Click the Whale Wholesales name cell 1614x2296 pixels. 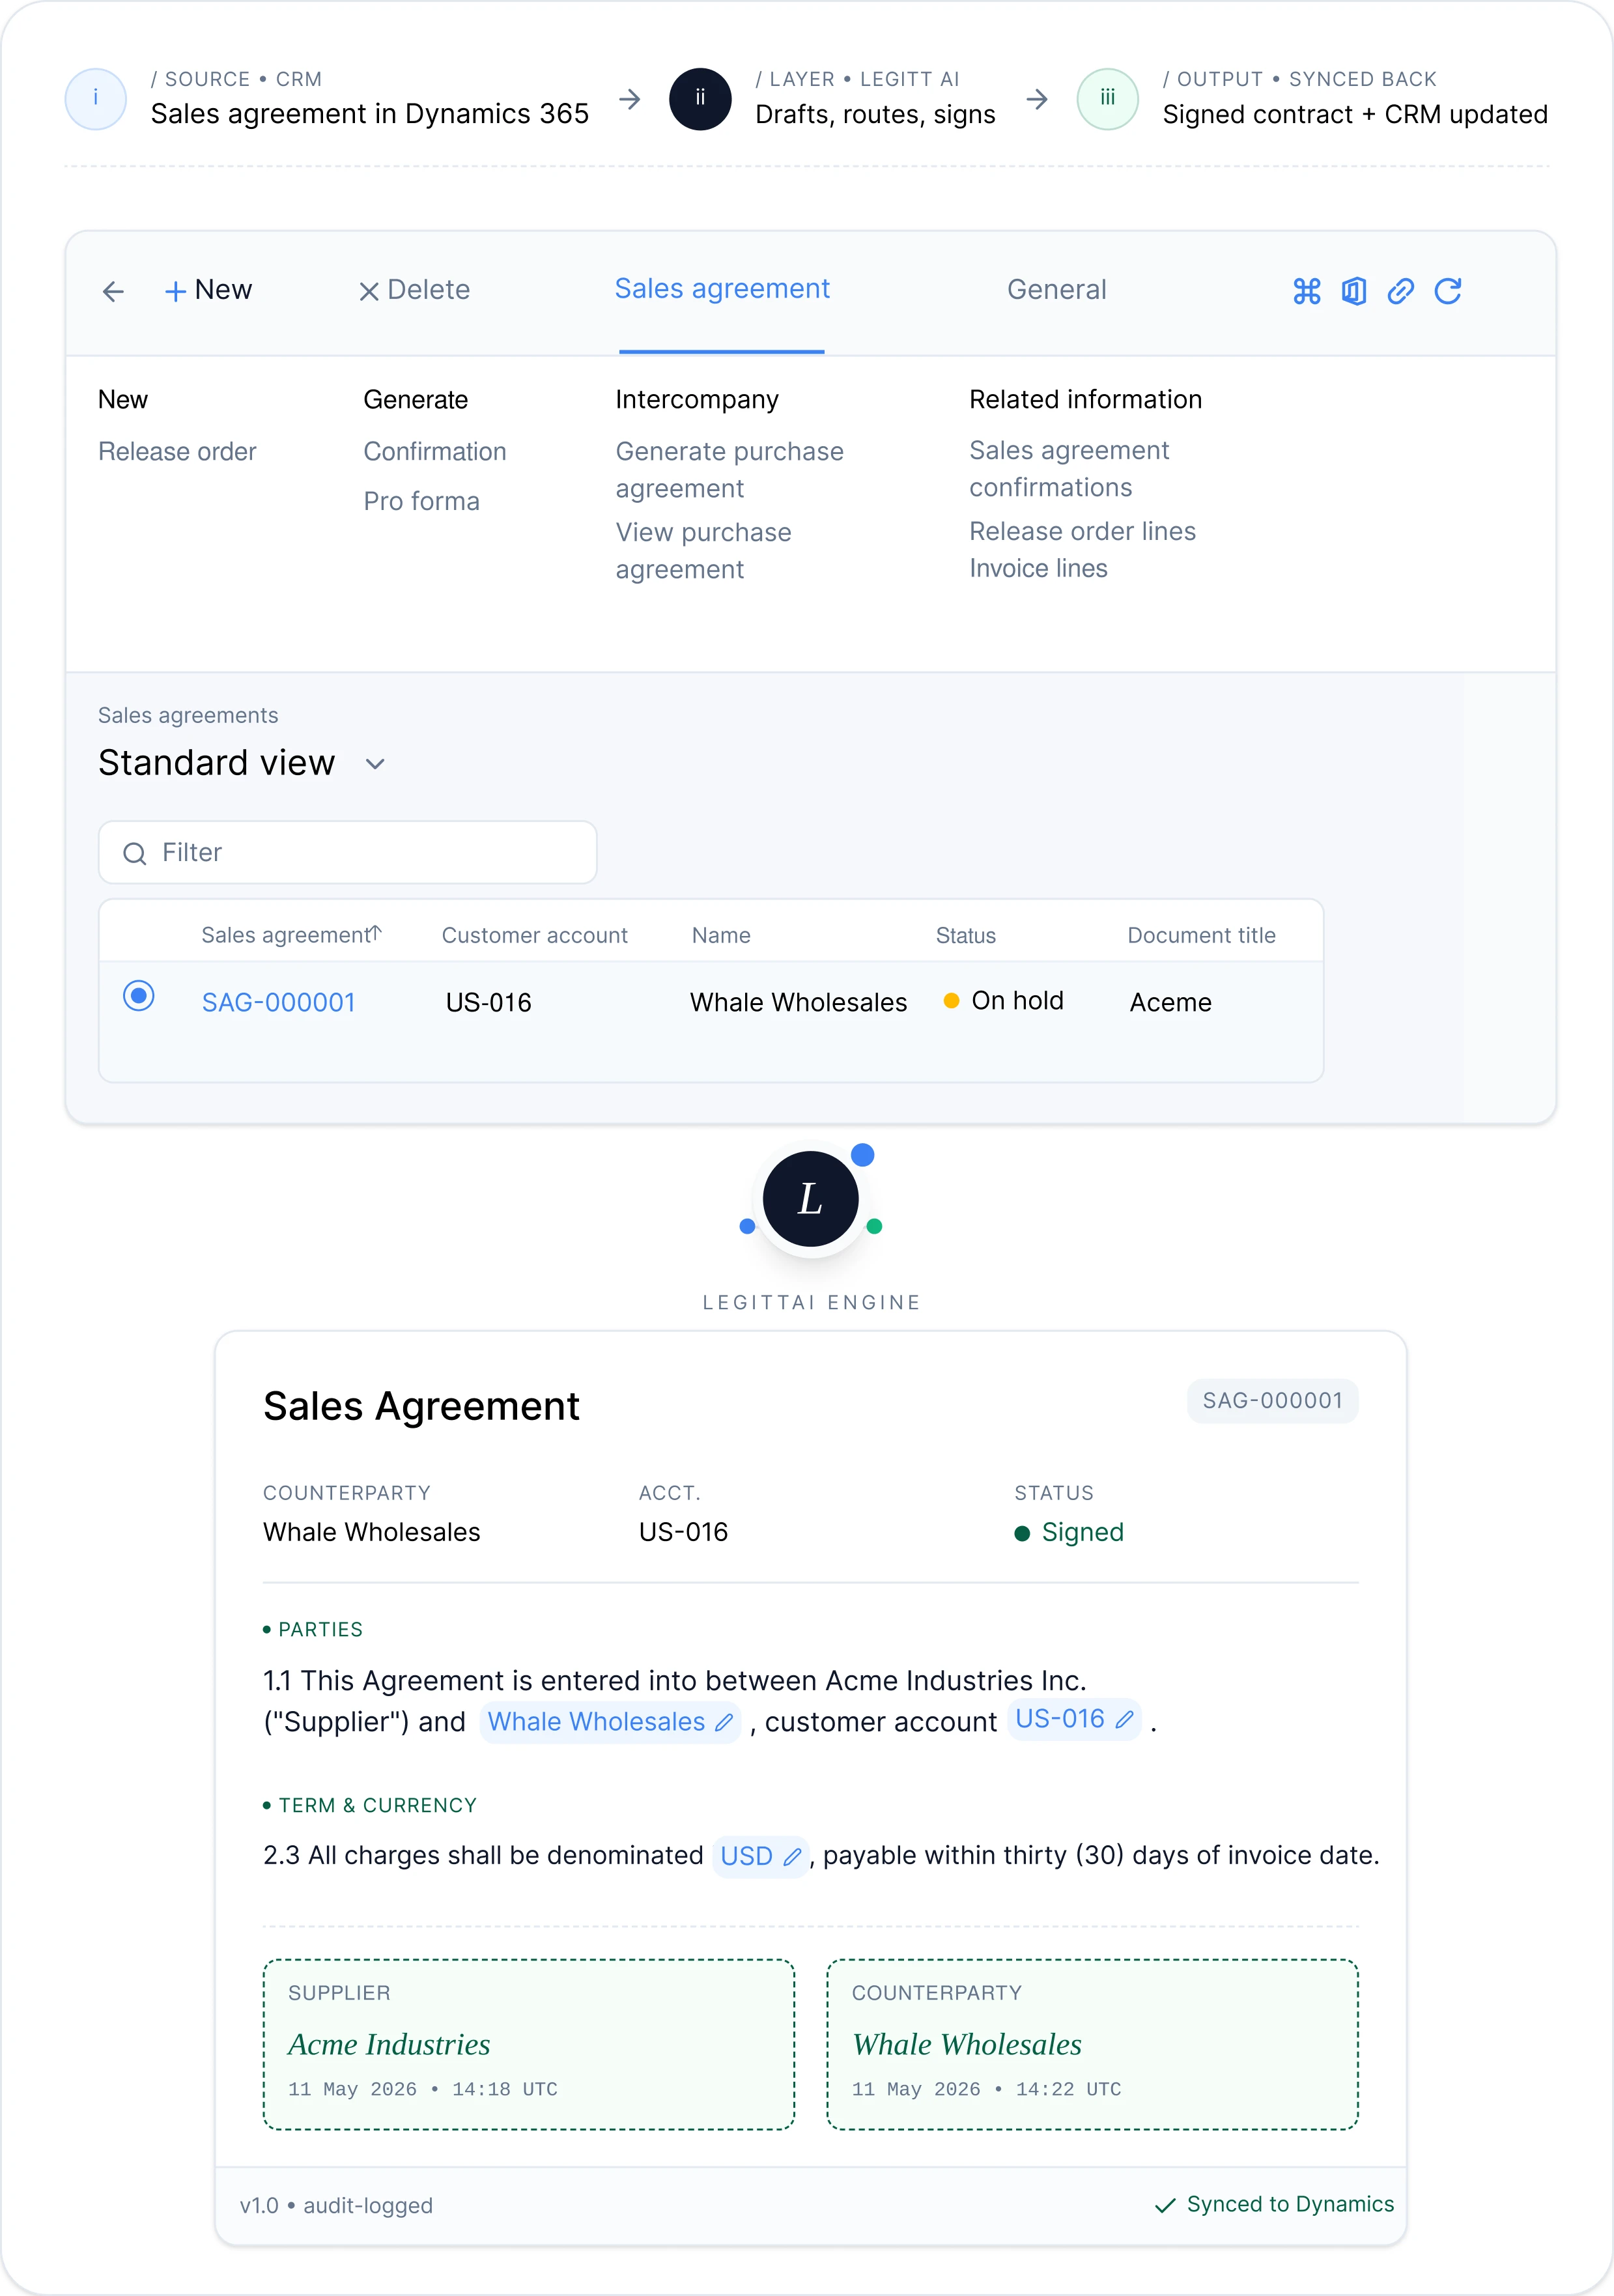(798, 1002)
